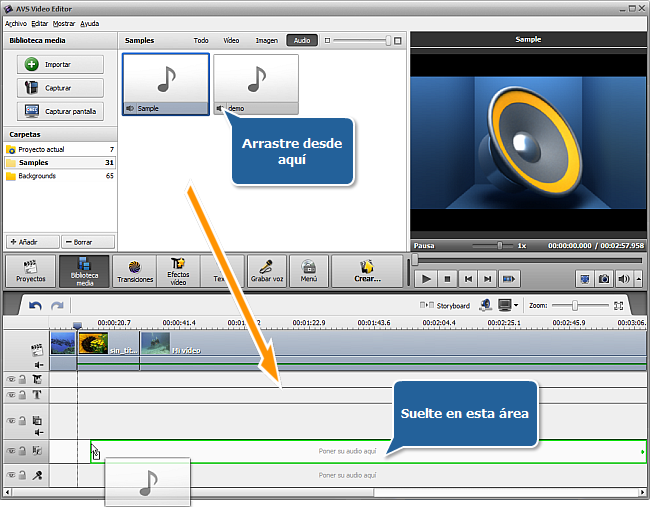
Task: Open the Archivo menu
Action: 16,24
